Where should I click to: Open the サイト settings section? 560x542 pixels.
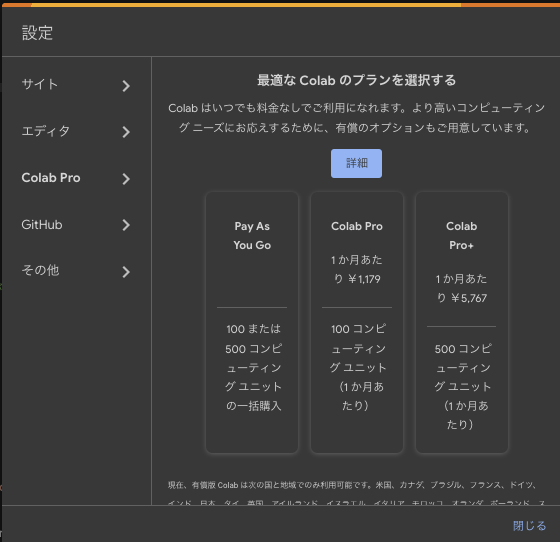tap(76, 85)
